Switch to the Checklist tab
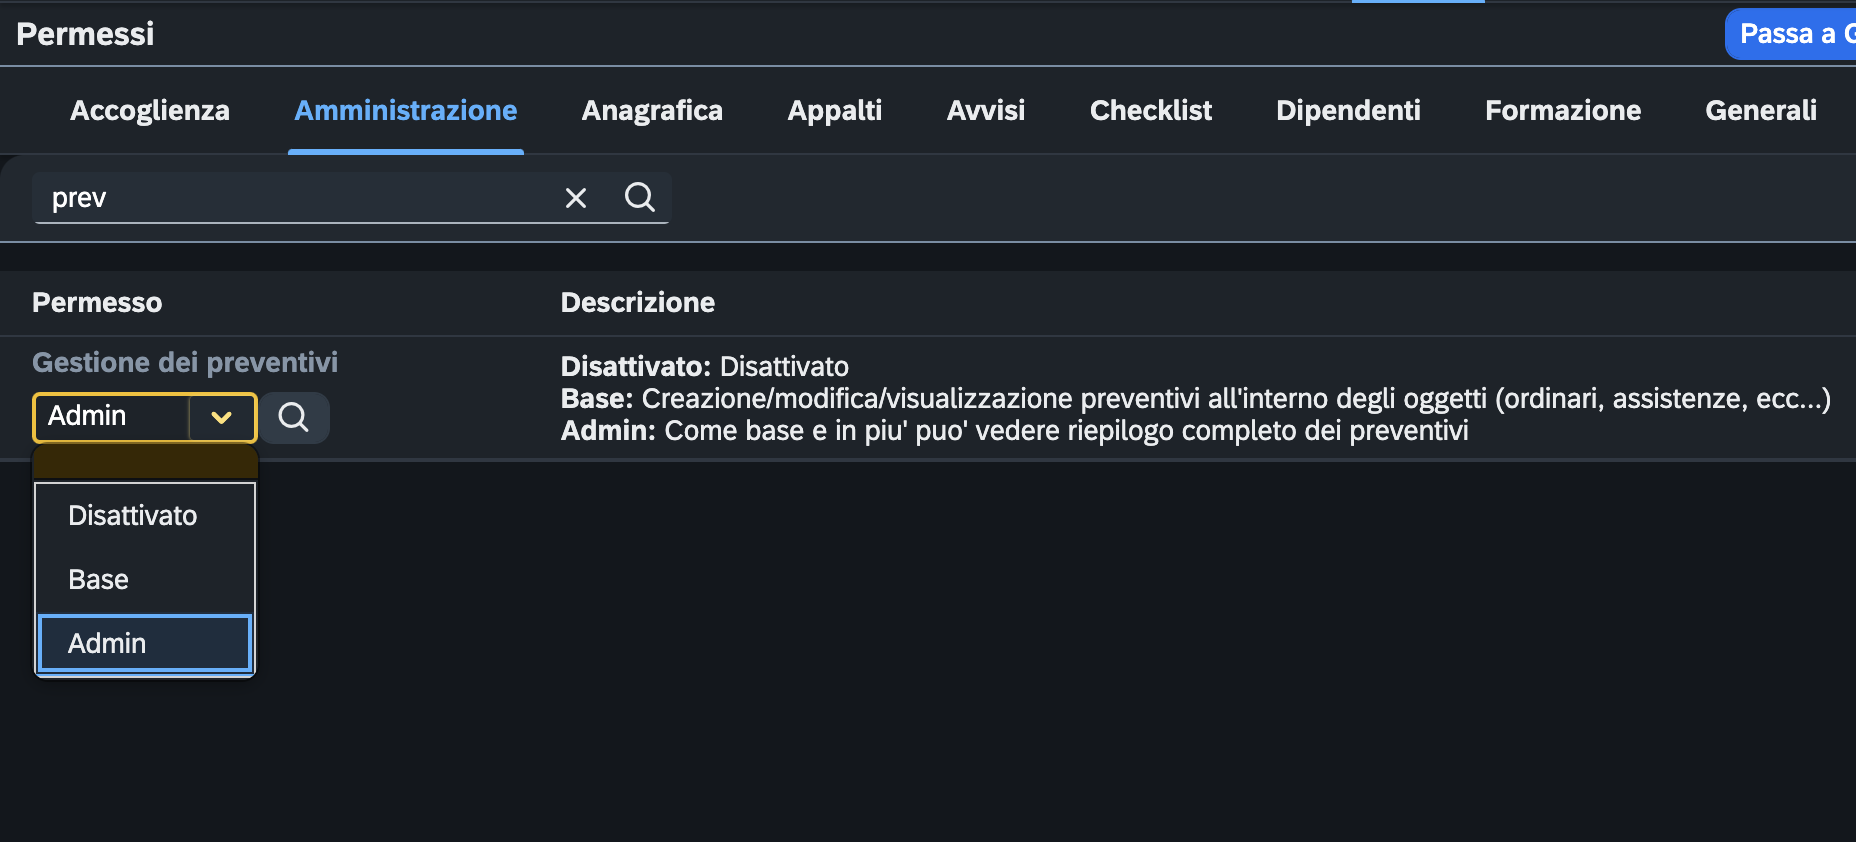 [1151, 110]
